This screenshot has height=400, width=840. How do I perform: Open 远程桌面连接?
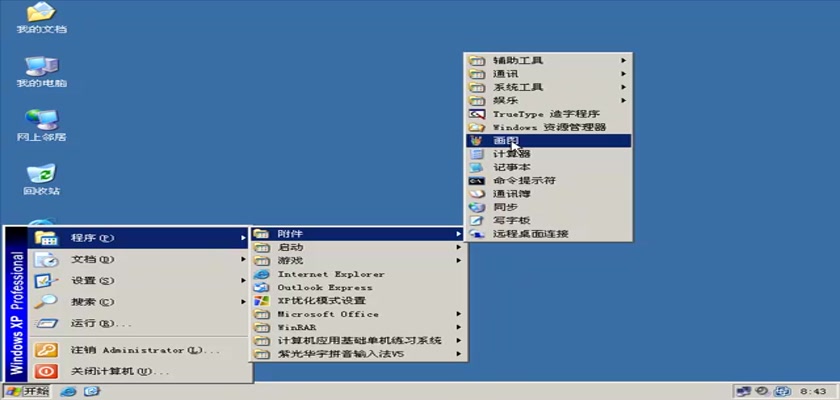(548, 234)
